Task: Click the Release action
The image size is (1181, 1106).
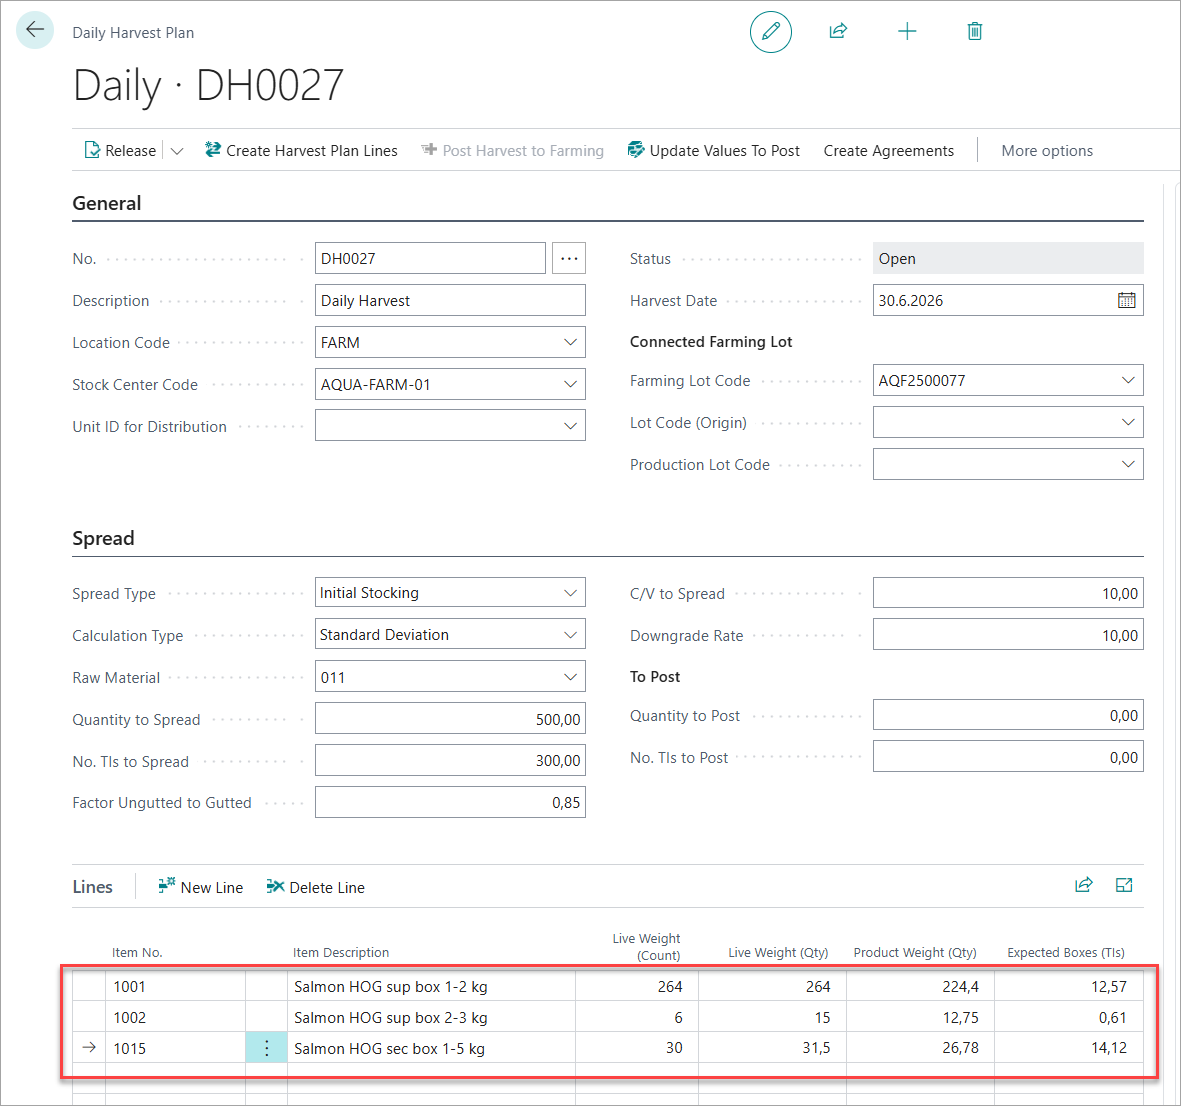Action: [x=121, y=151]
